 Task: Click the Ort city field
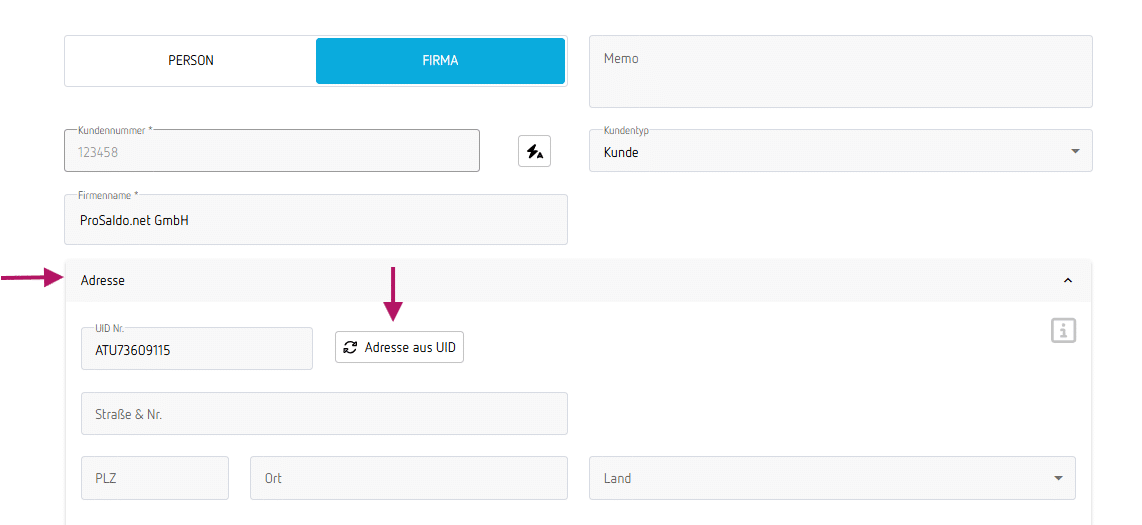408,478
